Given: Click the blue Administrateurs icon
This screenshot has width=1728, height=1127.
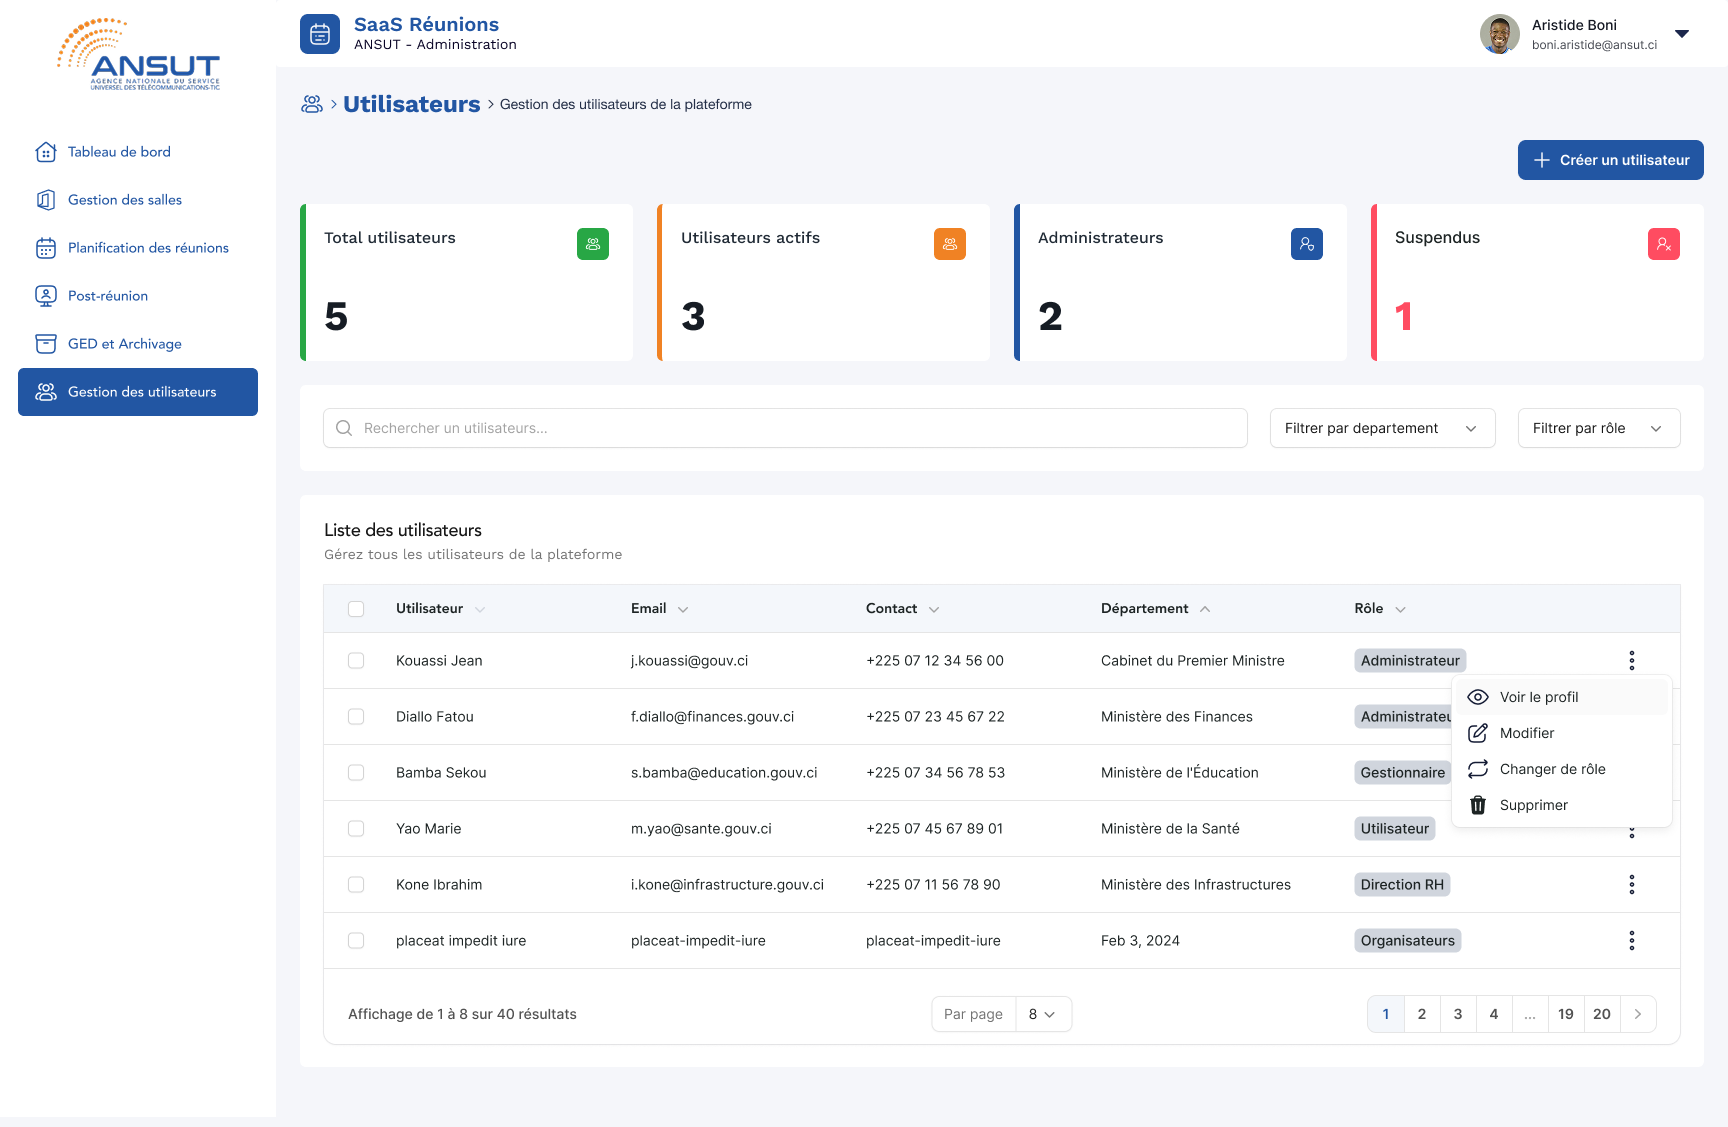Looking at the screenshot, I should [1307, 244].
